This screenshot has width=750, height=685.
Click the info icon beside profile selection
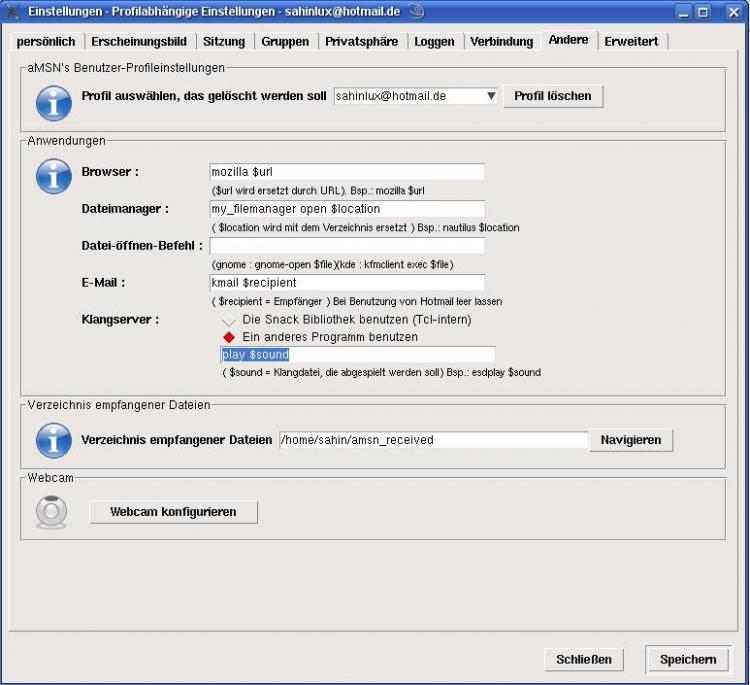click(x=53, y=102)
